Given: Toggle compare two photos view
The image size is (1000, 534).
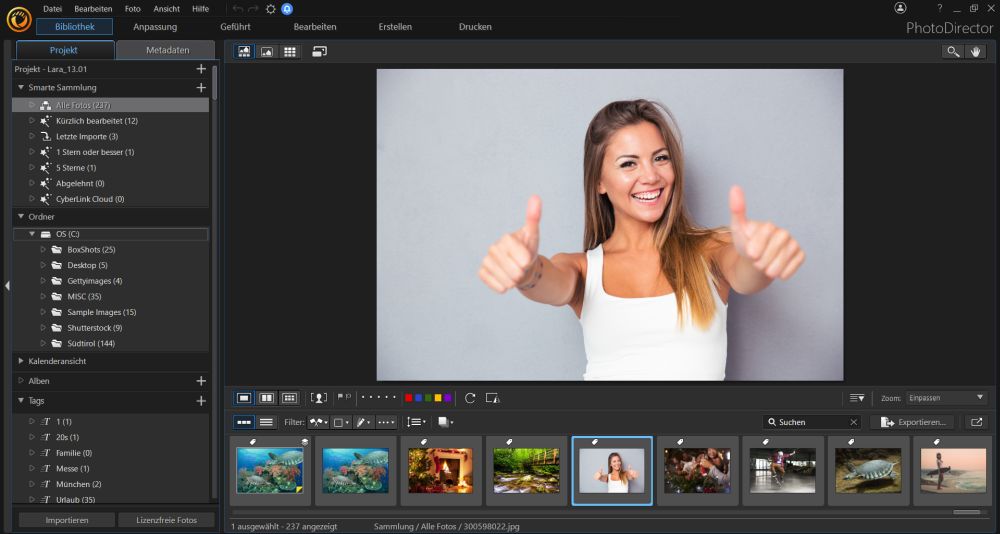Looking at the screenshot, I should pos(267,398).
